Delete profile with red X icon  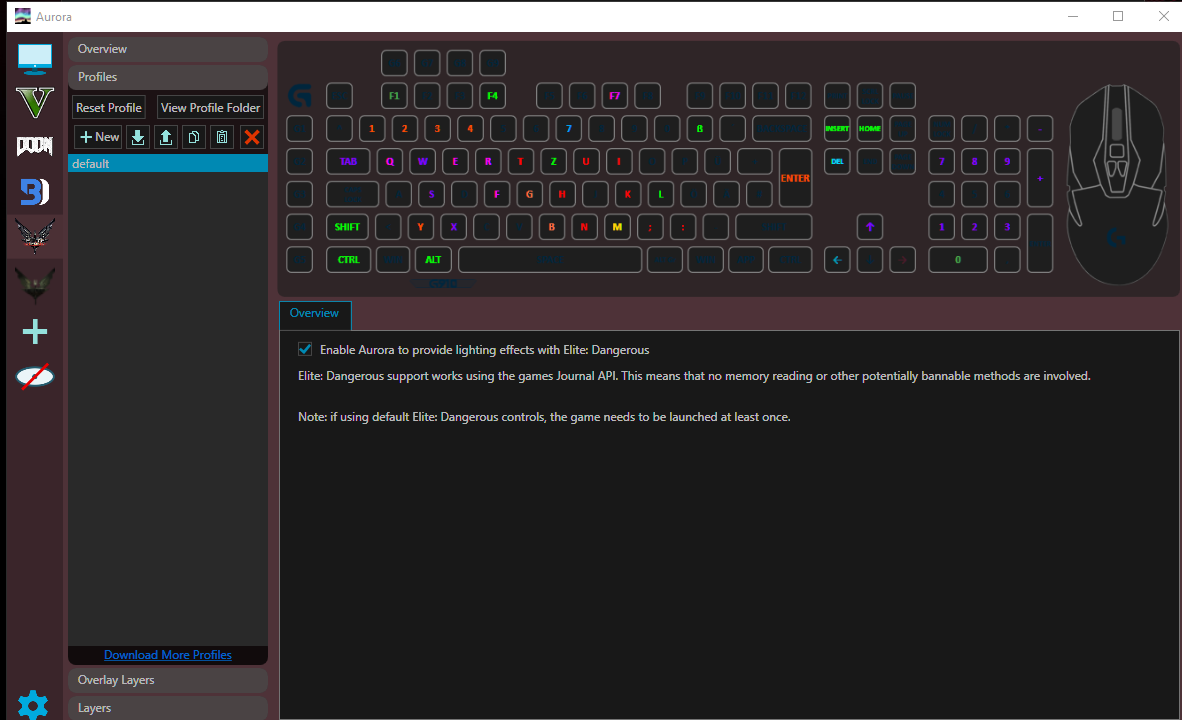click(x=252, y=137)
